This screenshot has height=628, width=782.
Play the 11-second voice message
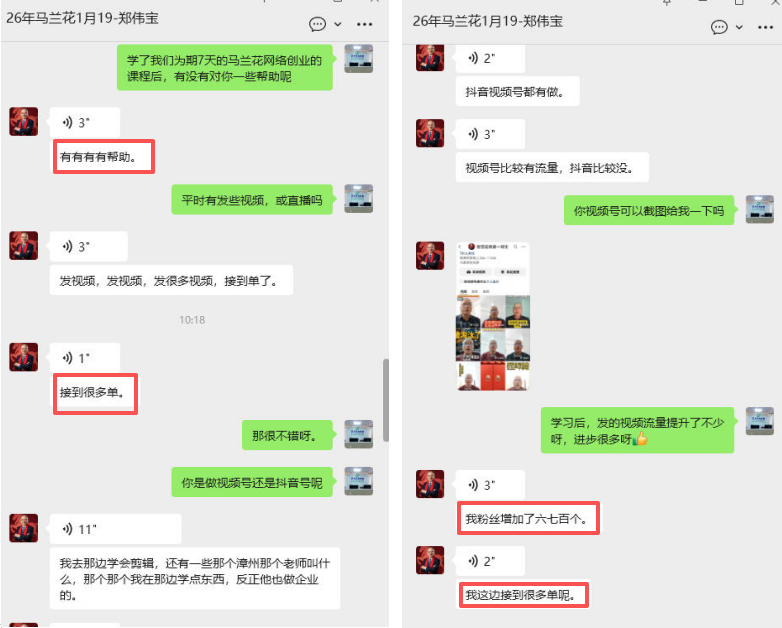pyautogui.click(x=115, y=529)
